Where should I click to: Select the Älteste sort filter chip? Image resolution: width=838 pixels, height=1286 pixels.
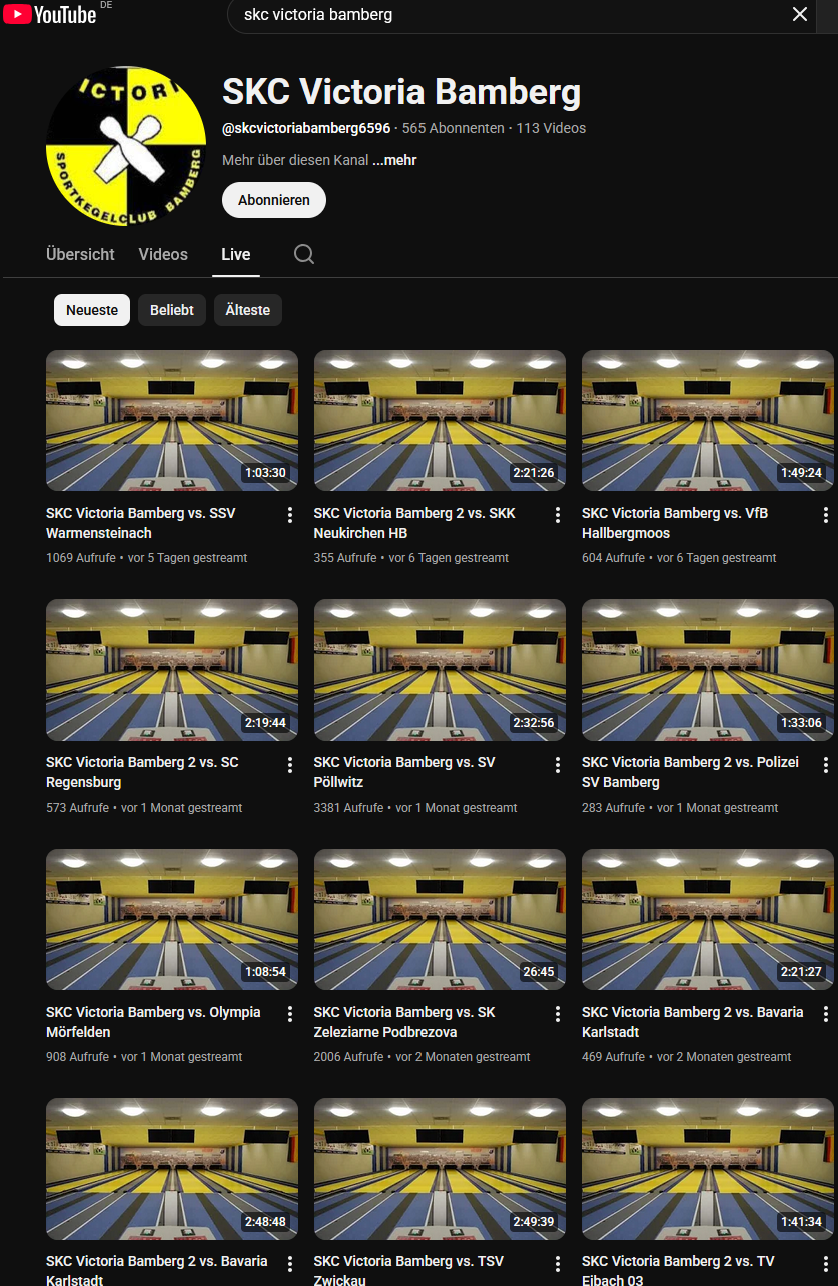tap(248, 310)
